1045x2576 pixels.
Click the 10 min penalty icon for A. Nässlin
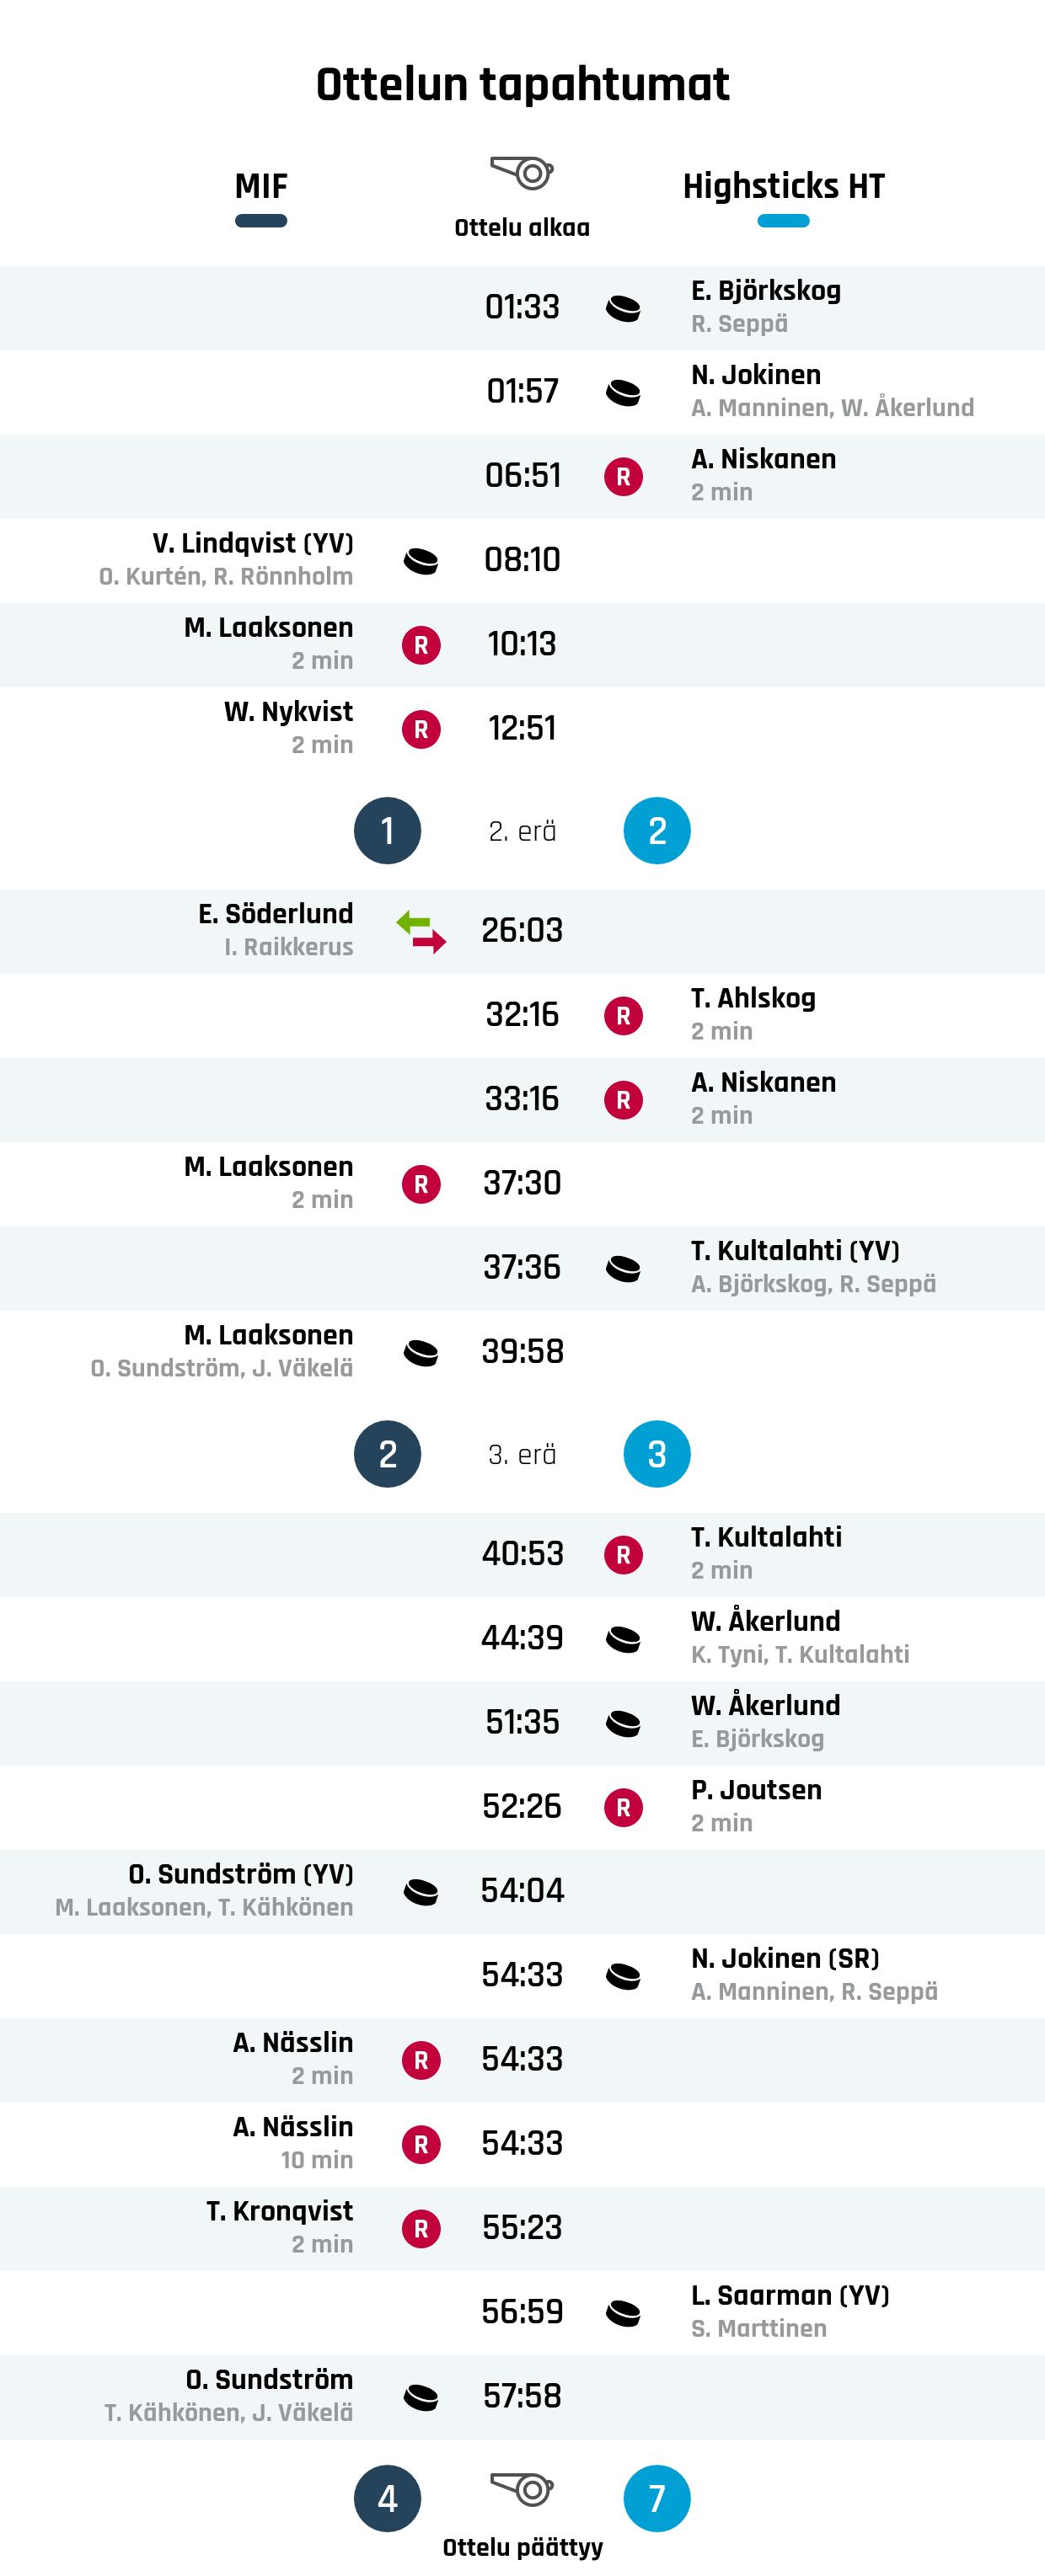[x=421, y=2144]
